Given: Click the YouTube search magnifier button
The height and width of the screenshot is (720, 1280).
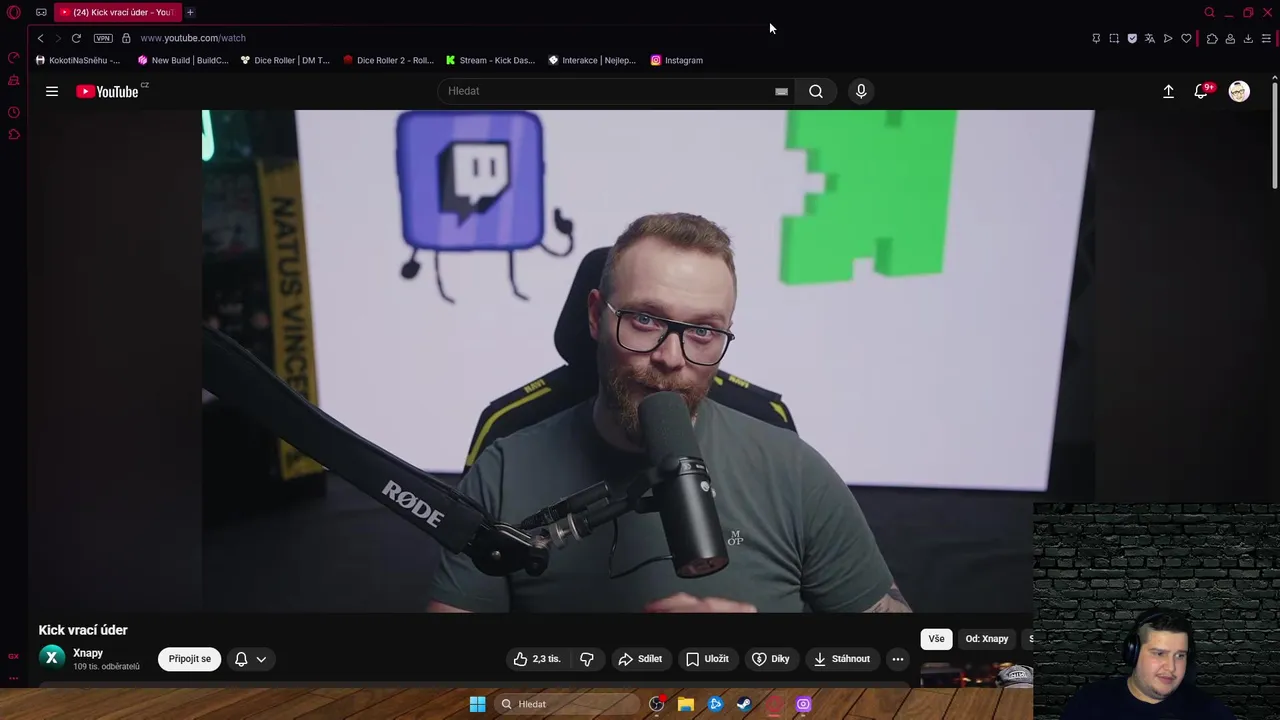Looking at the screenshot, I should pos(816,91).
